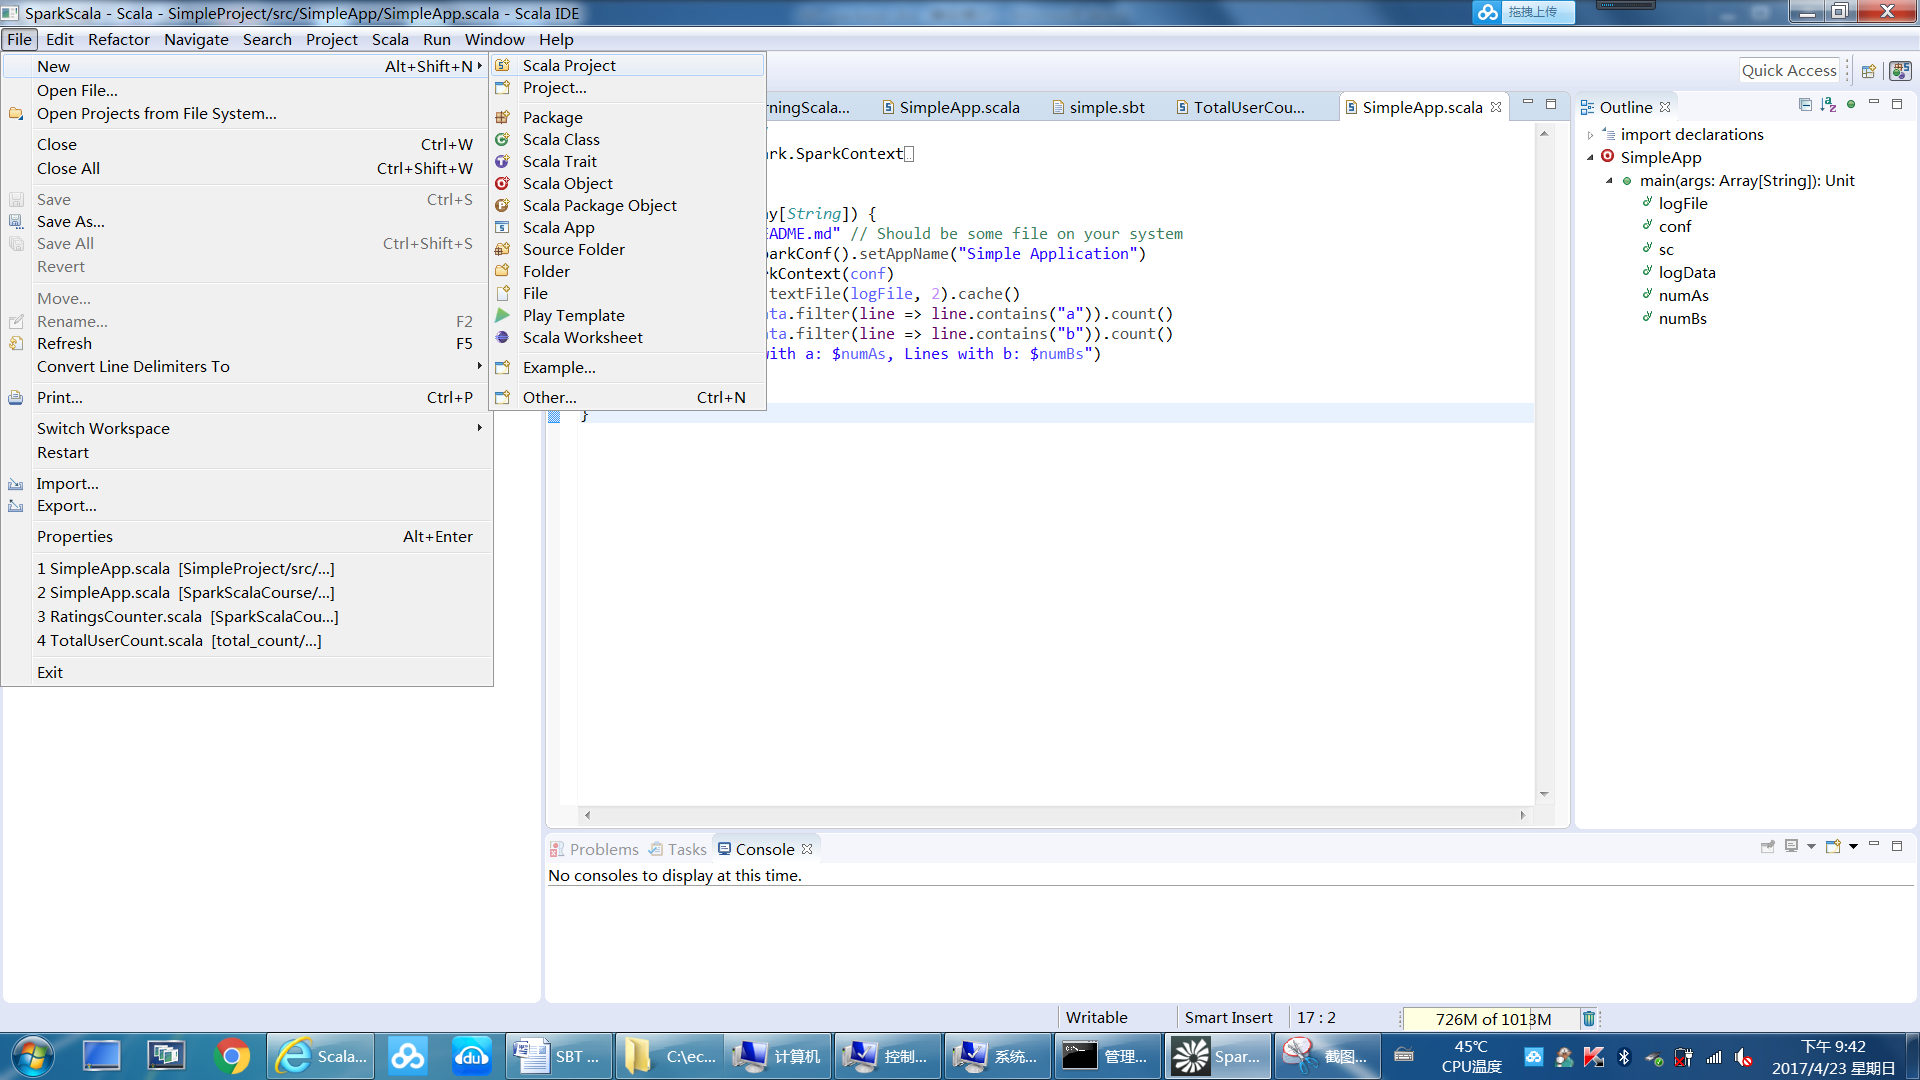
Task: Run garbage collector trash icon
Action: [1588, 1018]
